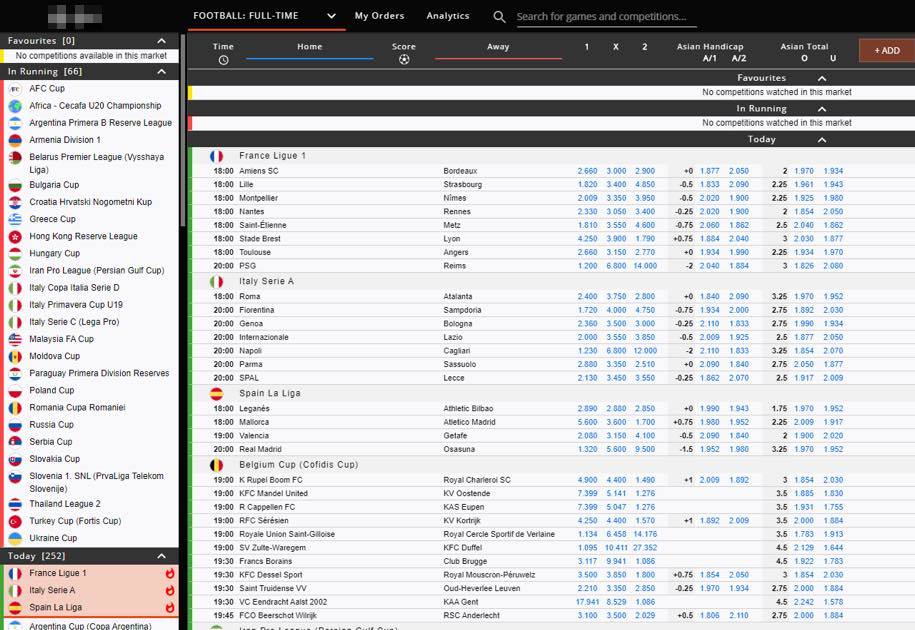Click the Armenia flag icon in sidebar
Image resolution: width=915 pixels, height=630 pixels.
(15, 140)
